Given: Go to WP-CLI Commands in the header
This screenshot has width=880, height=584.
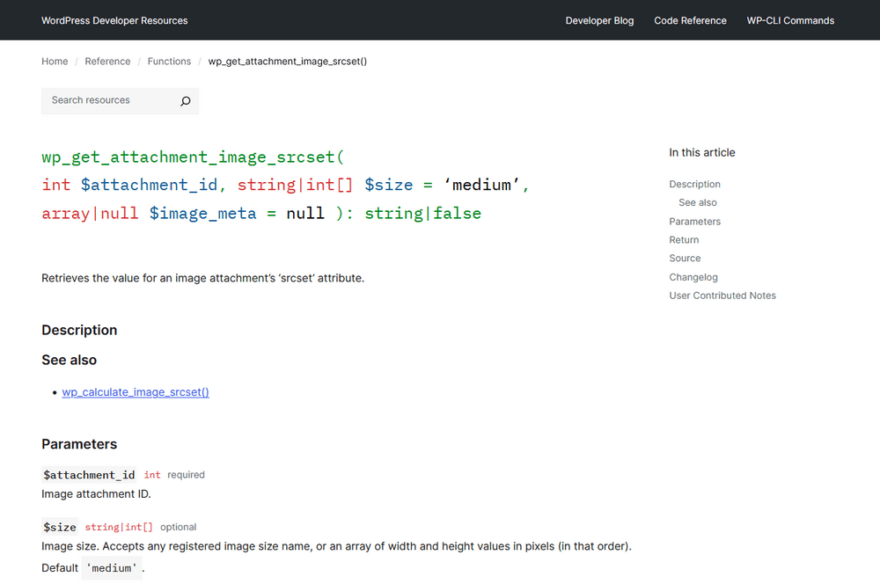Looking at the screenshot, I should pyautogui.click(x=790, y=20).
